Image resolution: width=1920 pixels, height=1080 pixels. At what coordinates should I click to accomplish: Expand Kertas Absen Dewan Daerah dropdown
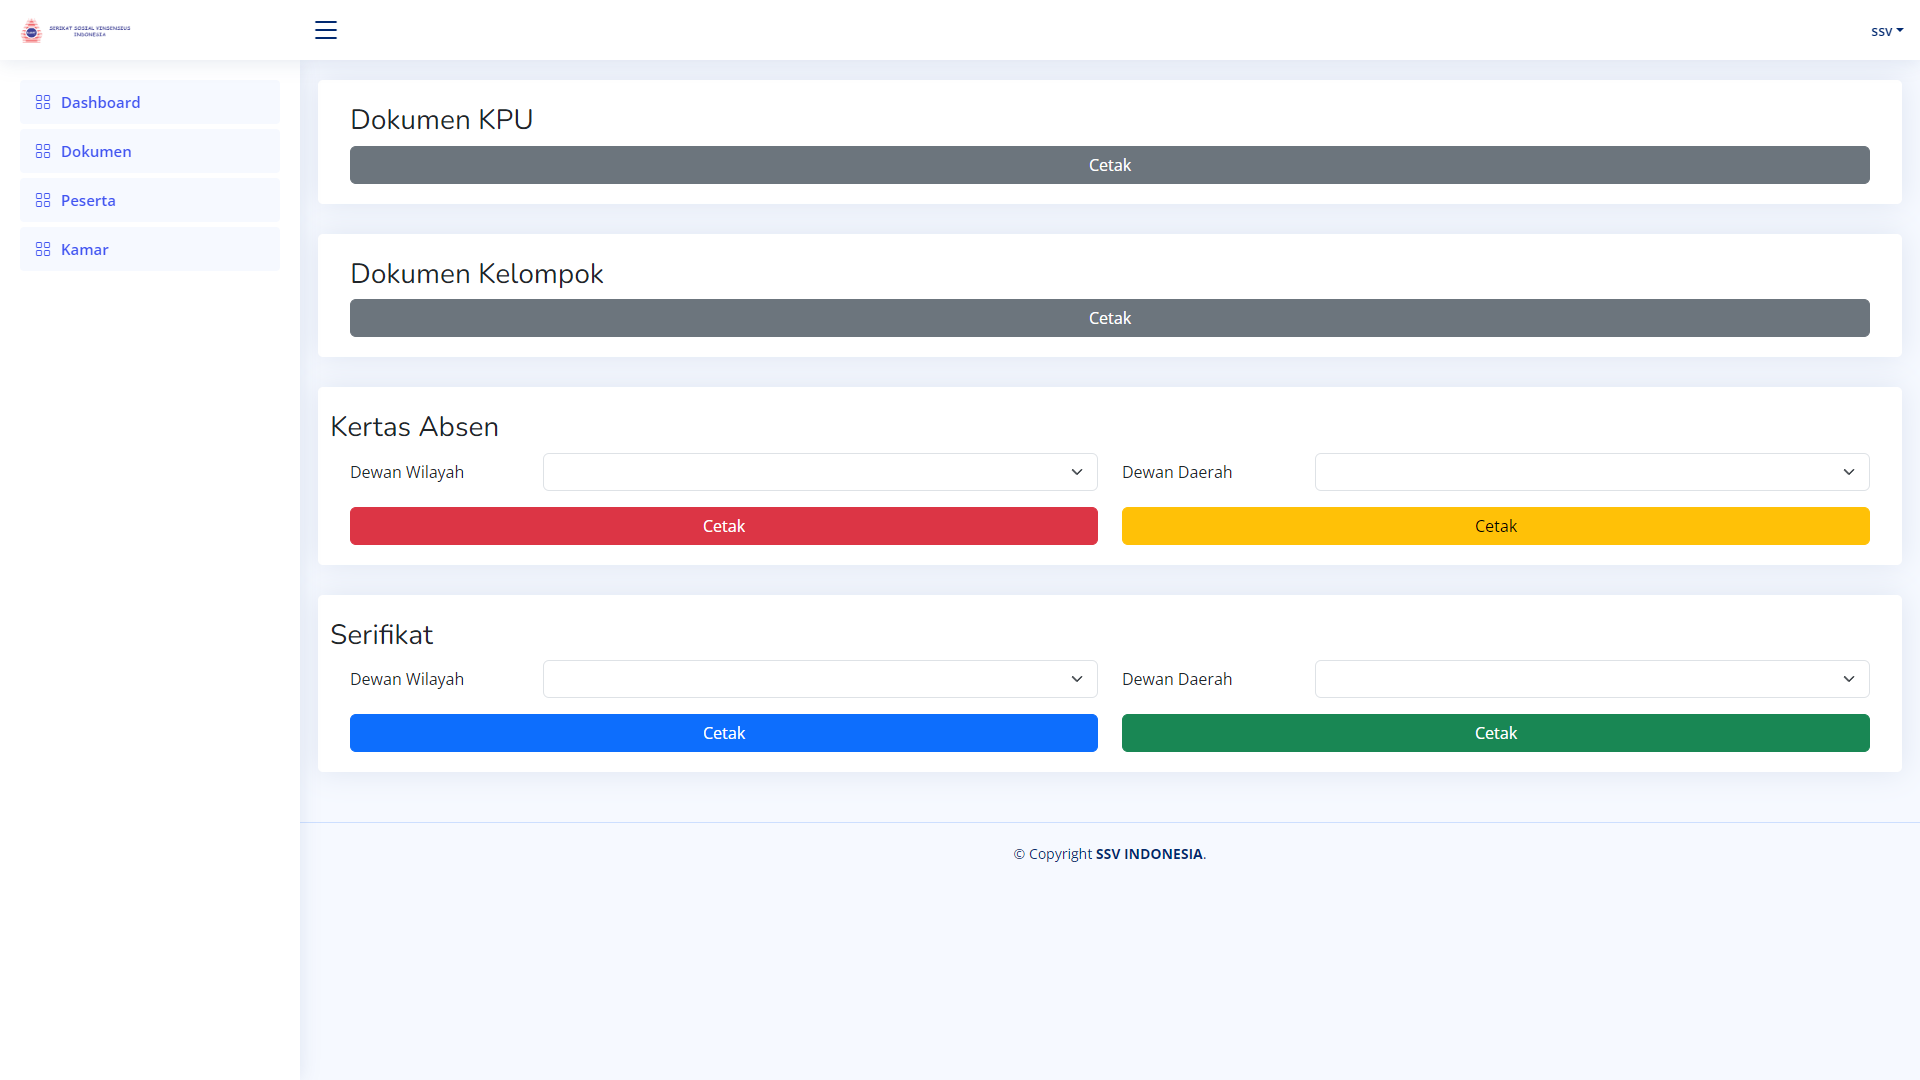pos(1591,472)
